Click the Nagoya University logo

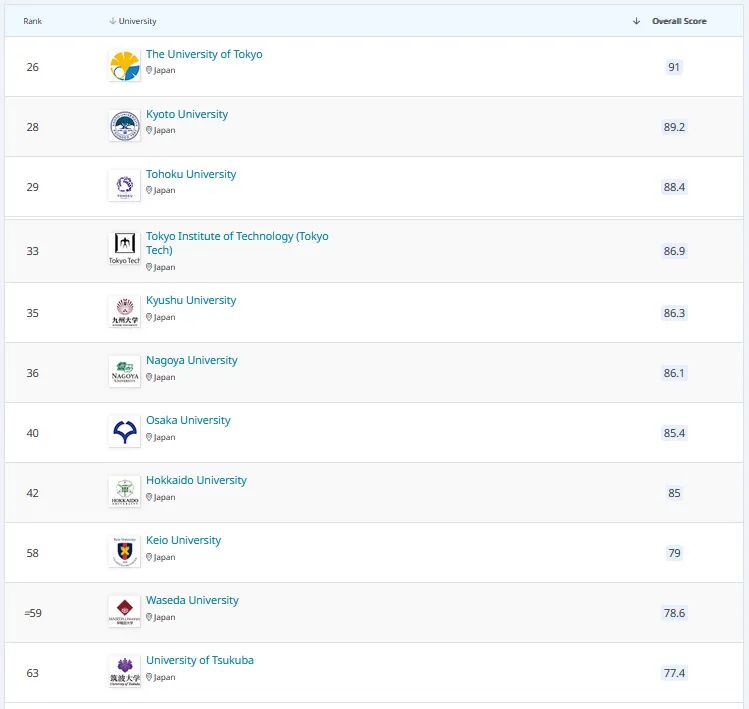coord(125,372)
